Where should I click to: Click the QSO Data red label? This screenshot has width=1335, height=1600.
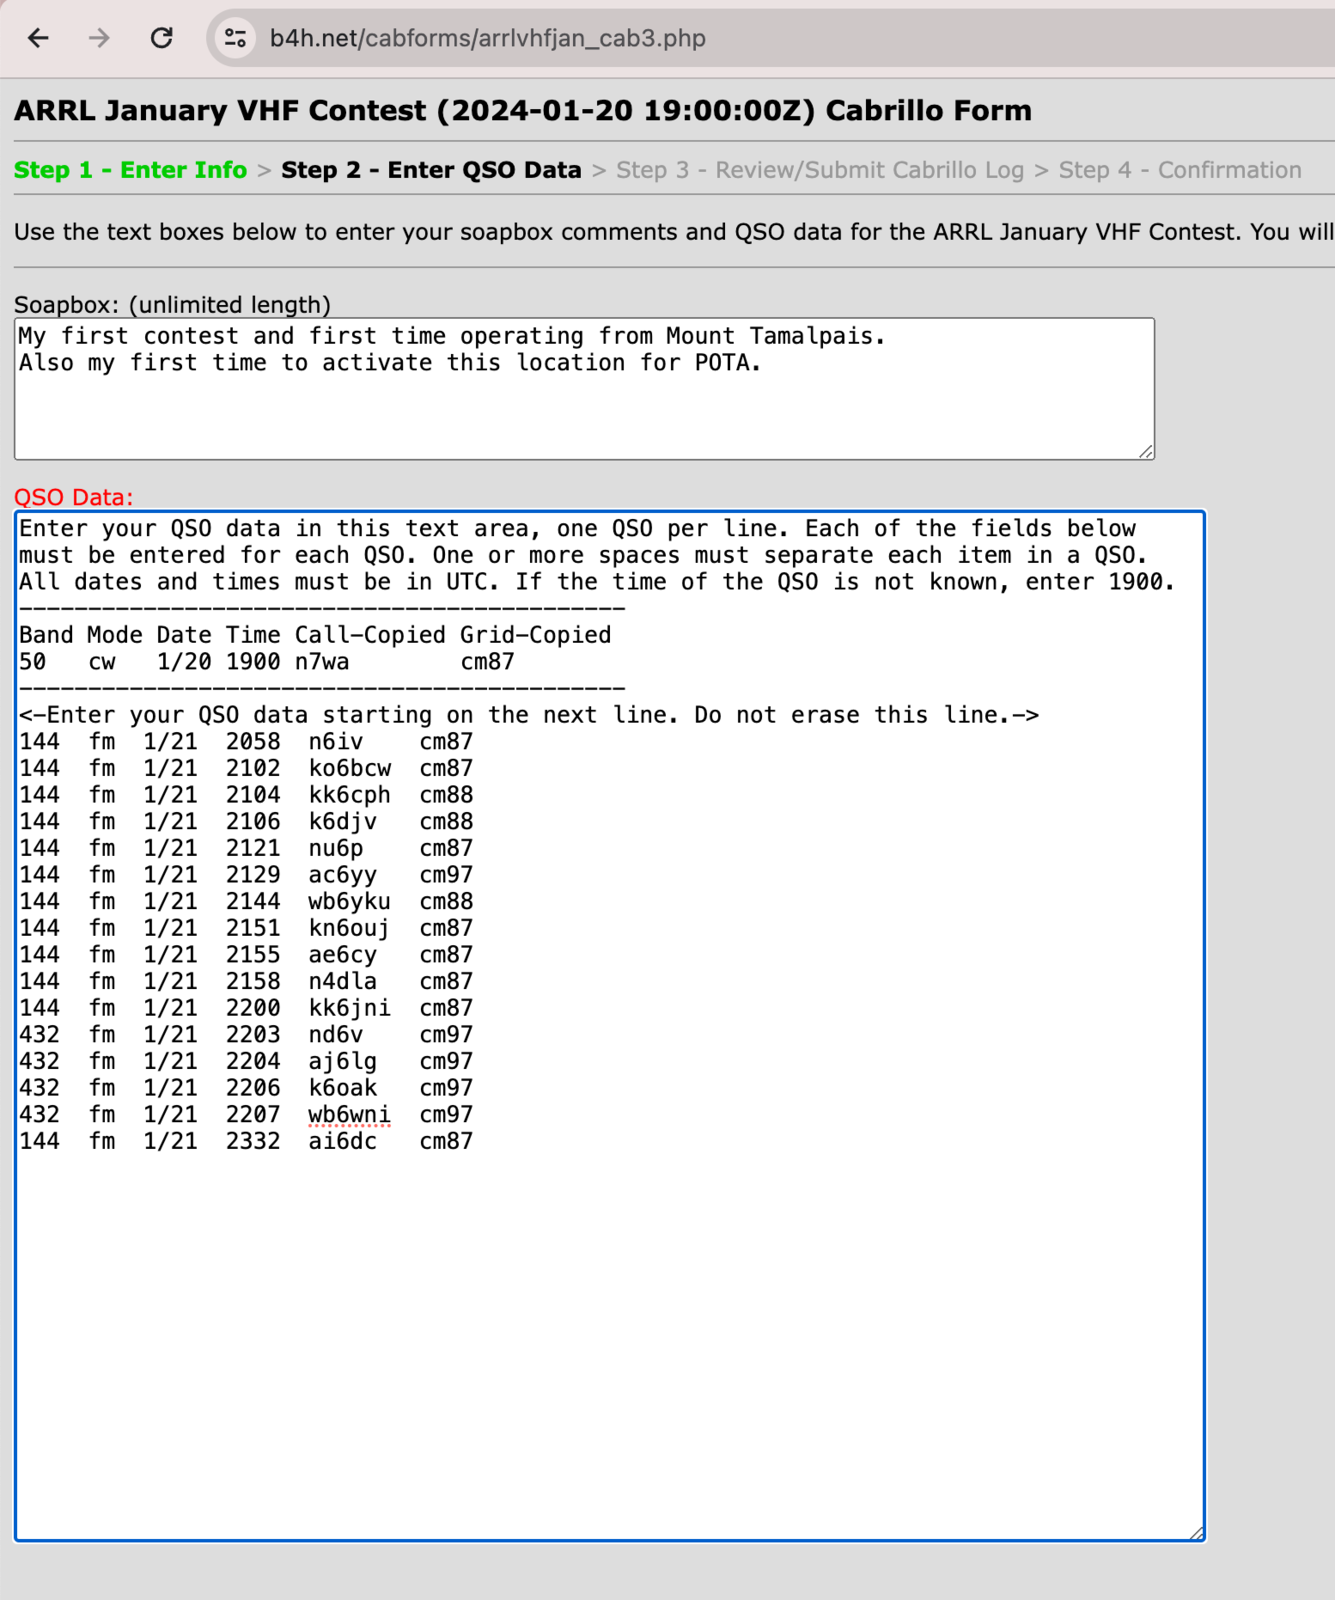[74, 497]
